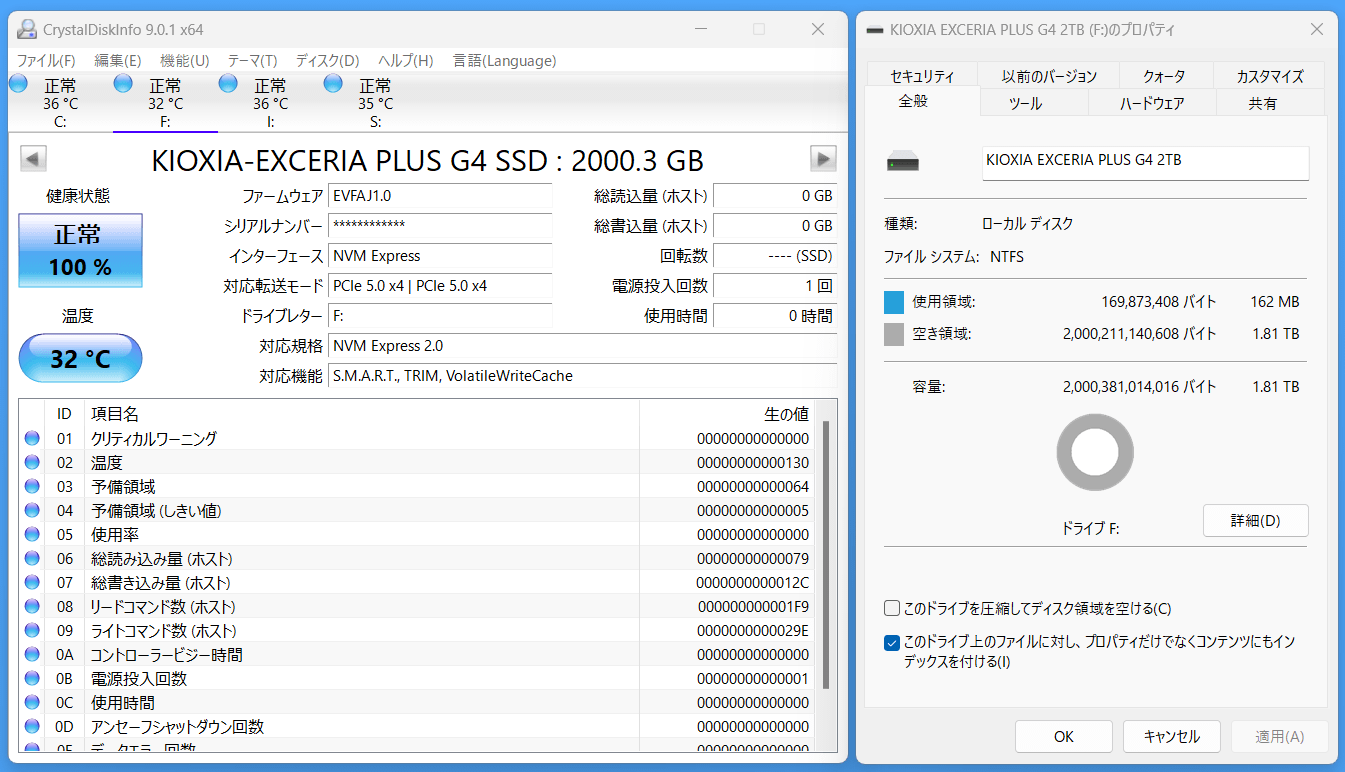The width and height of the screenshot is (1345, 772).
Task: Click the next disk right arrow button
Action: coord(823,159)
